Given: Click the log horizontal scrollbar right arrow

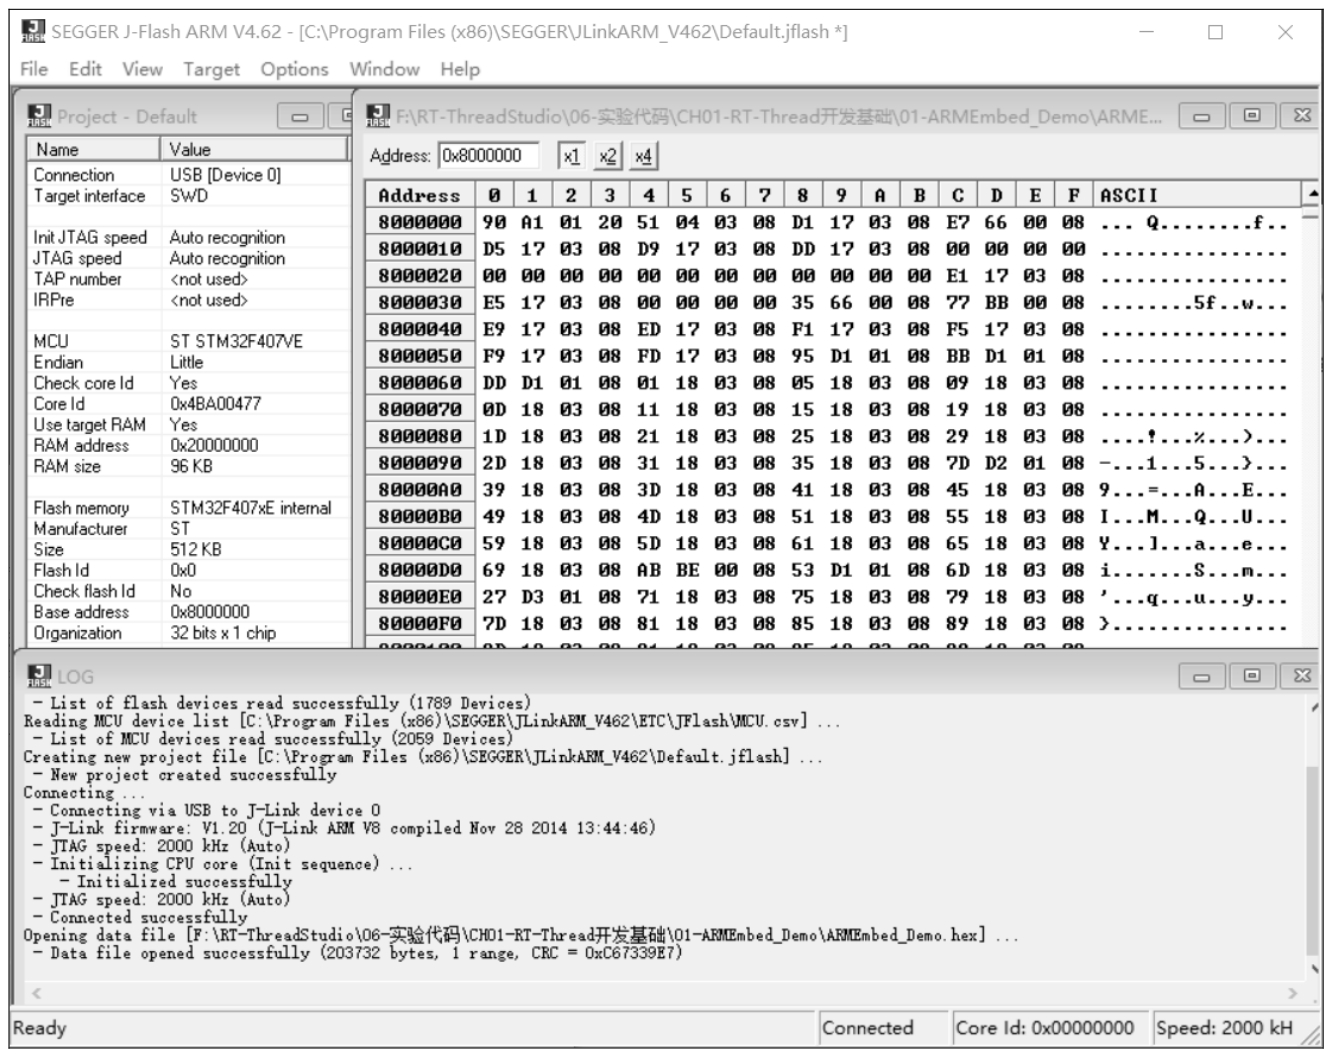Looking at the screenshot, I should (x=1292, y=993).
